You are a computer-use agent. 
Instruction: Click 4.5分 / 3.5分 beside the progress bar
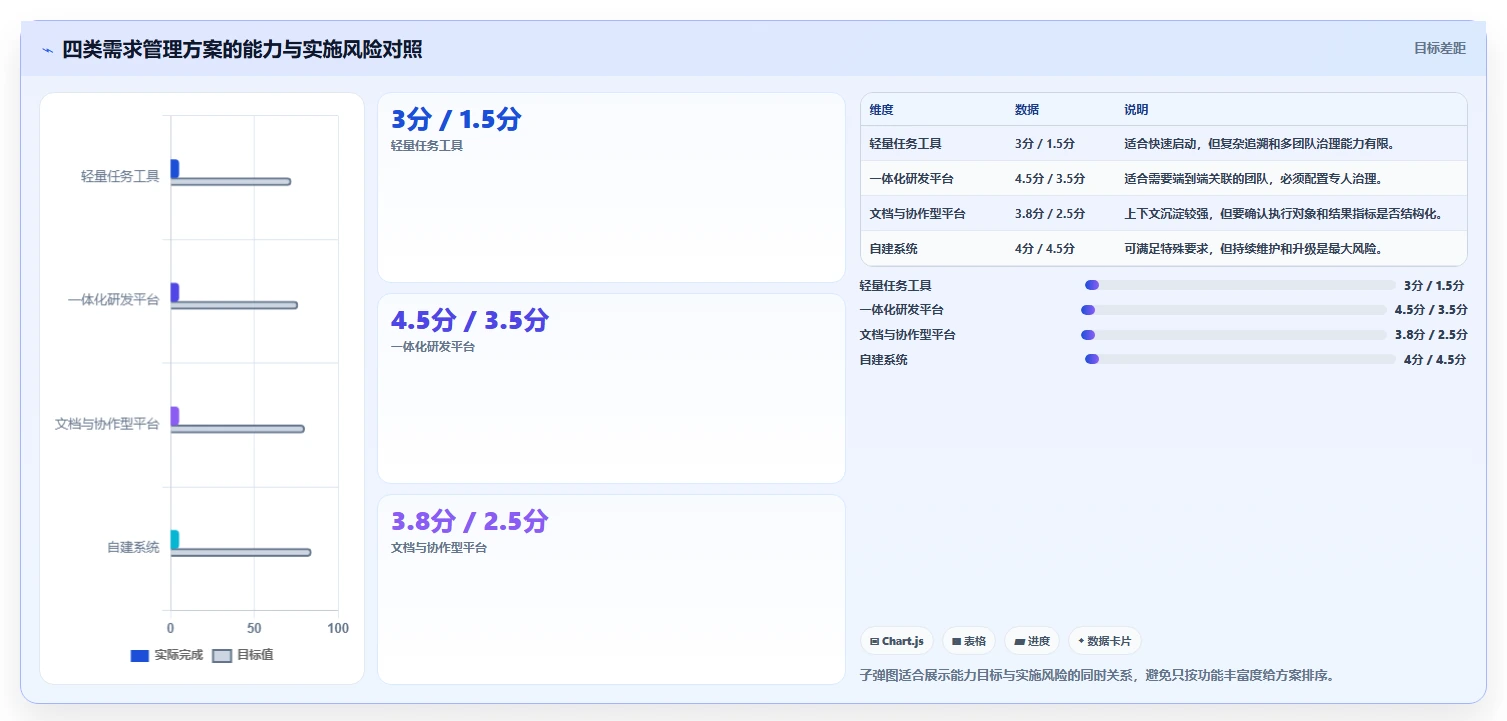click(1431, 310)
